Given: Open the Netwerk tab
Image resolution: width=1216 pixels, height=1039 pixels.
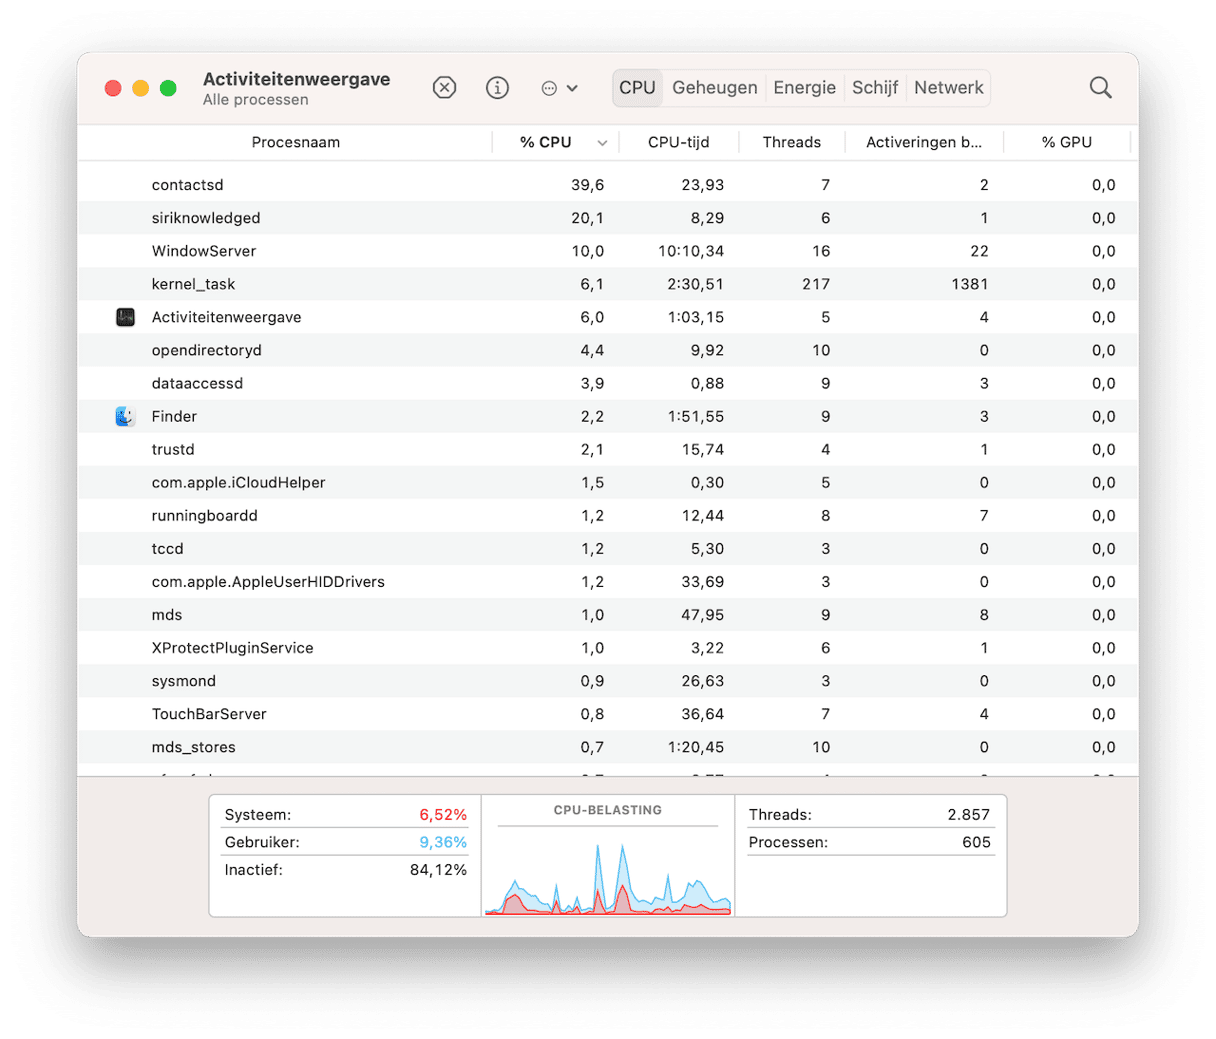Looking at the screenshot, I should pos(948,88).
